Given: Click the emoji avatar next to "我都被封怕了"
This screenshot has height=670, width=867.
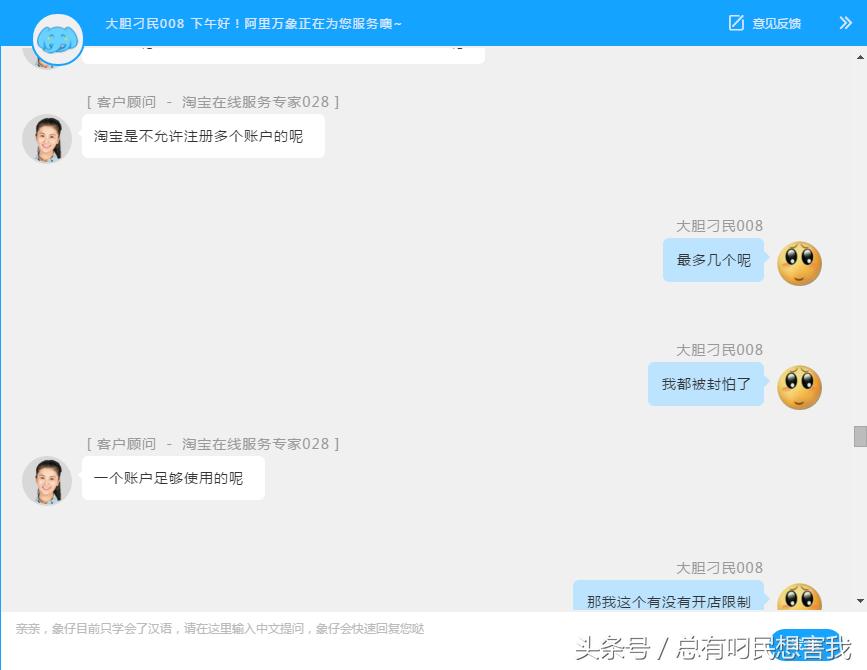Looking at the screenshot, I should (x=799, y=386).
